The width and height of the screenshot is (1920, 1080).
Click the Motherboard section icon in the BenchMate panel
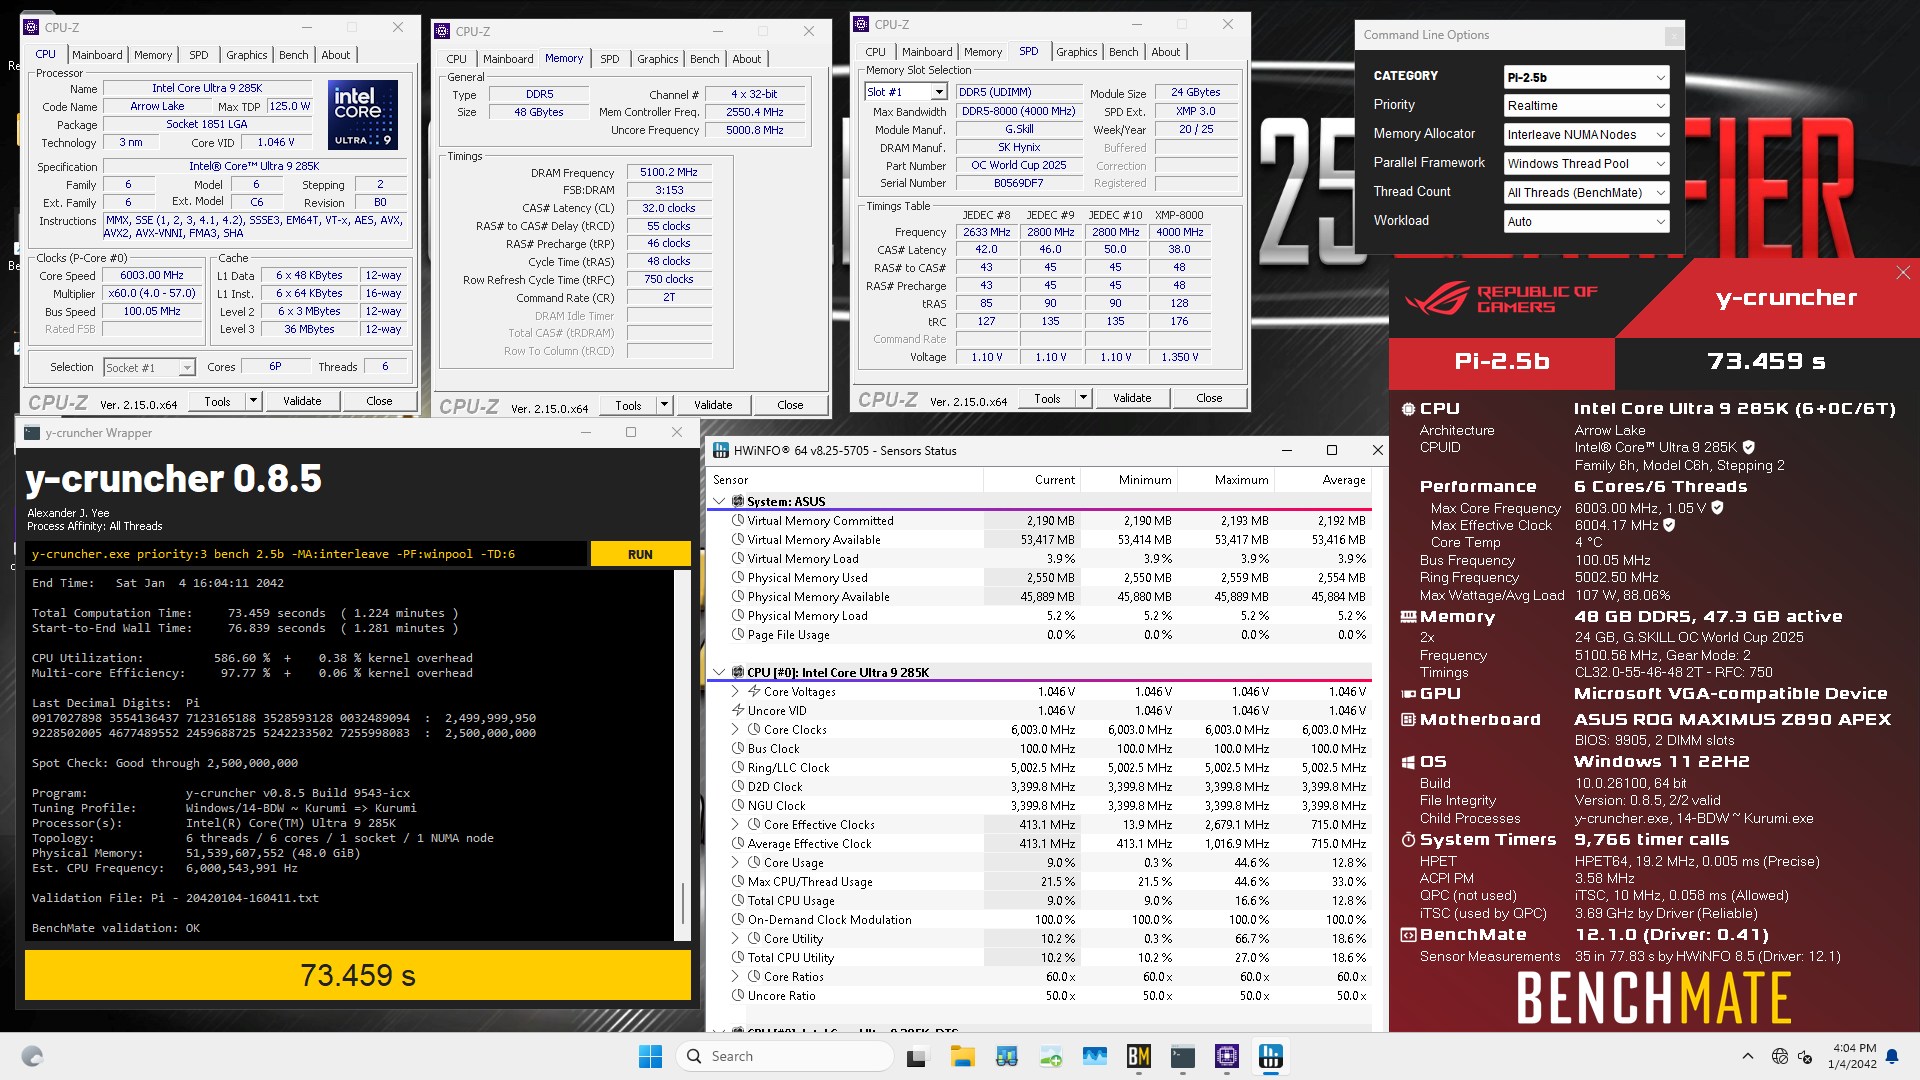tap(1408, 719)
